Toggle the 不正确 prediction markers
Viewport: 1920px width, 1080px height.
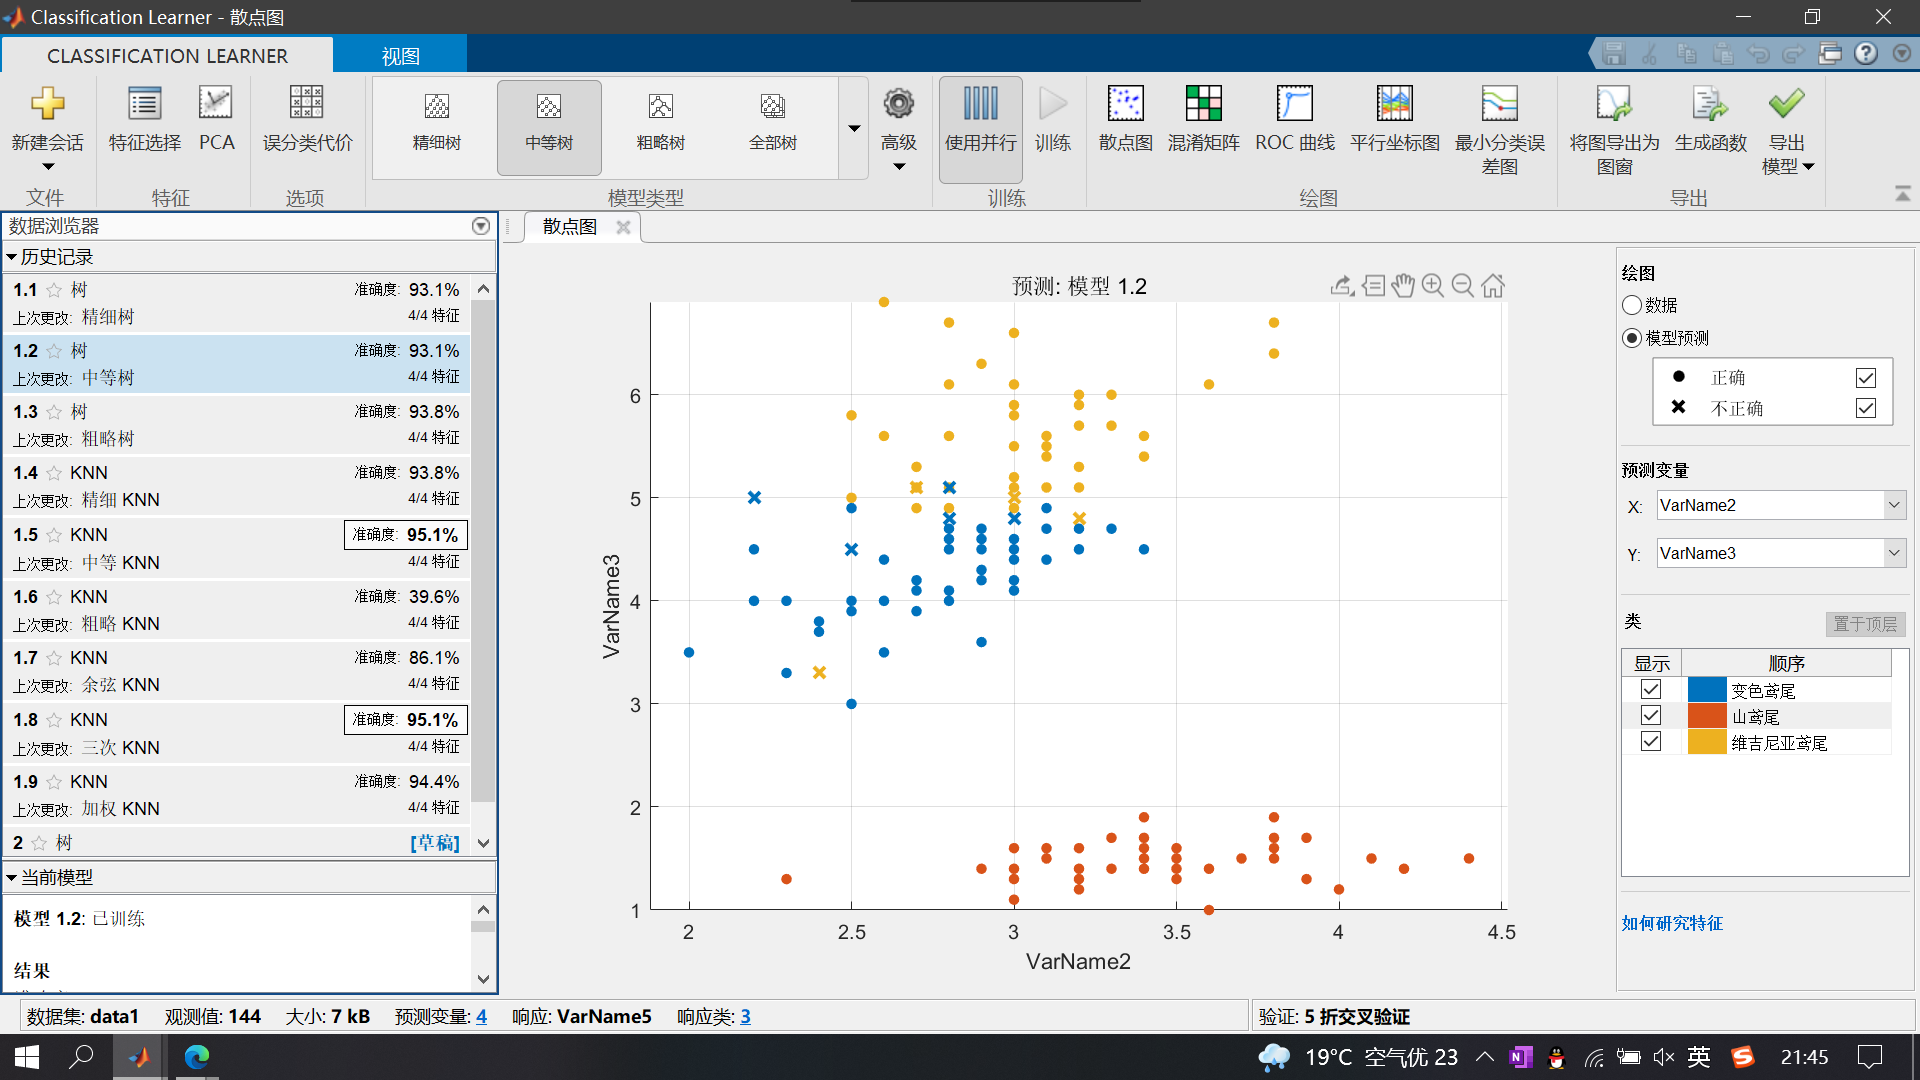(x=1864, y=408)
